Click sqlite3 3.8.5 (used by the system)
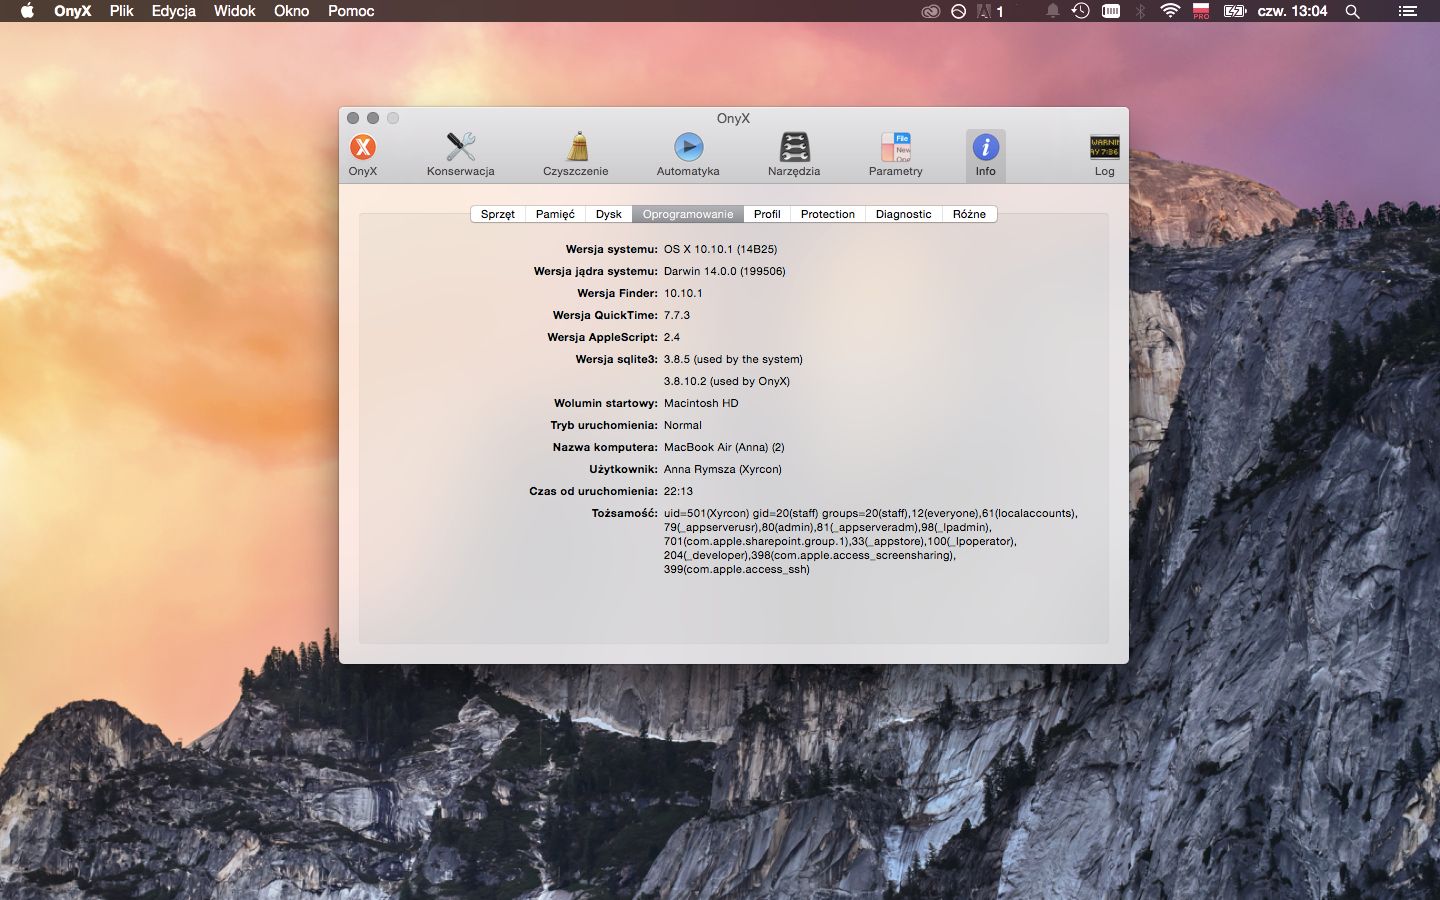 733,359
